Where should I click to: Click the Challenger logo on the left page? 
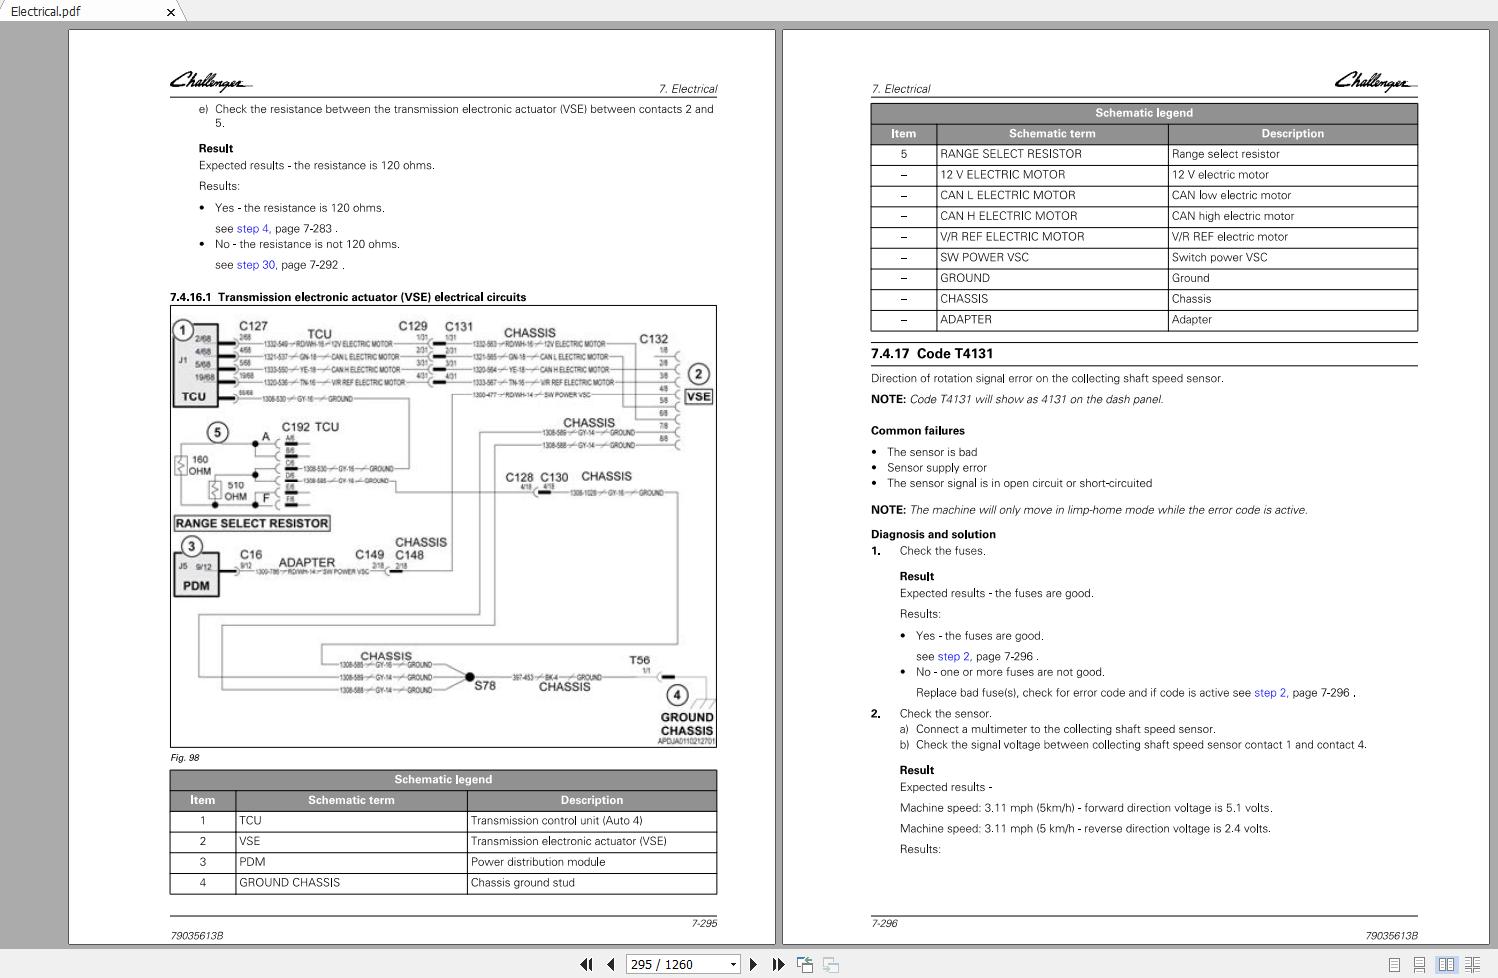(x=211, y=81)
